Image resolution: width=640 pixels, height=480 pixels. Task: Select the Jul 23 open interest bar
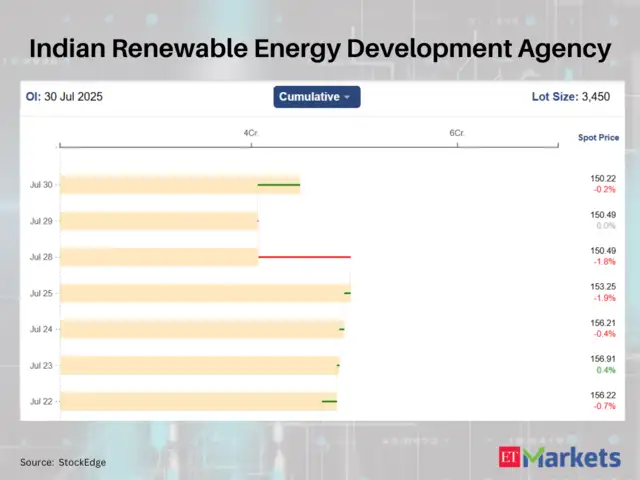point(198,365)
